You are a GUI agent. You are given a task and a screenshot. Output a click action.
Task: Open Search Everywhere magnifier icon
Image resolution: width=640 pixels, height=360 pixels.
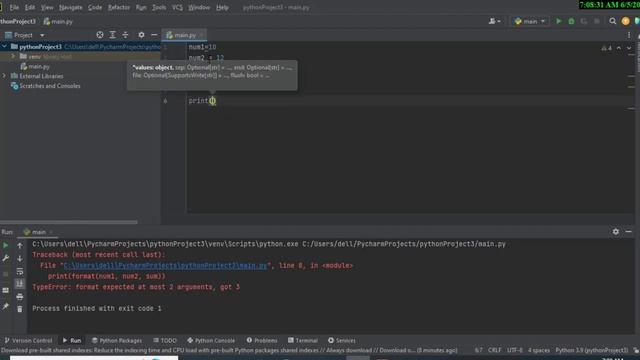coord(613,21)
